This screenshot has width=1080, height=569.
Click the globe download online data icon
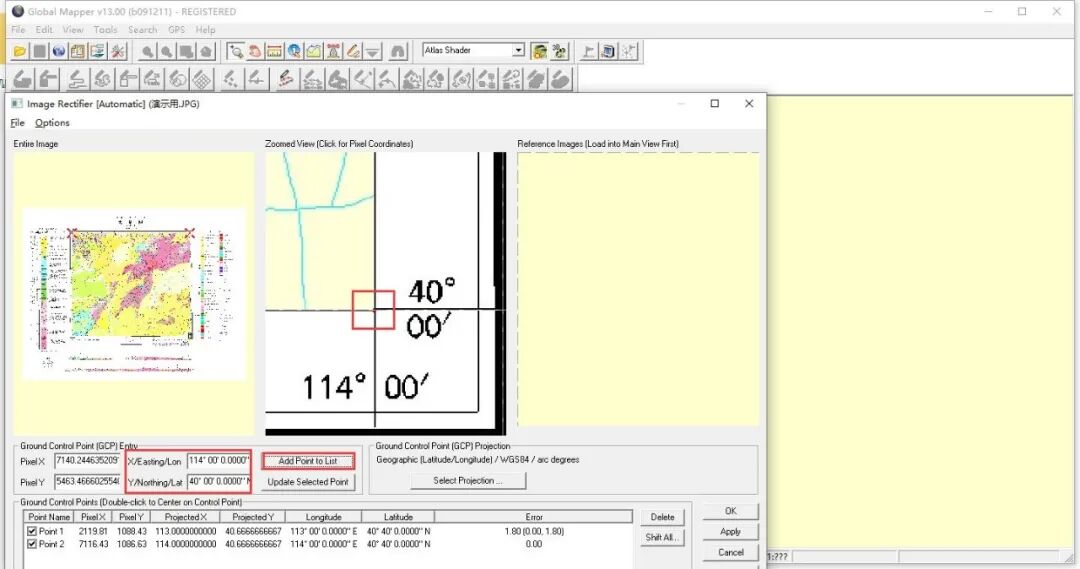(59, 51)
